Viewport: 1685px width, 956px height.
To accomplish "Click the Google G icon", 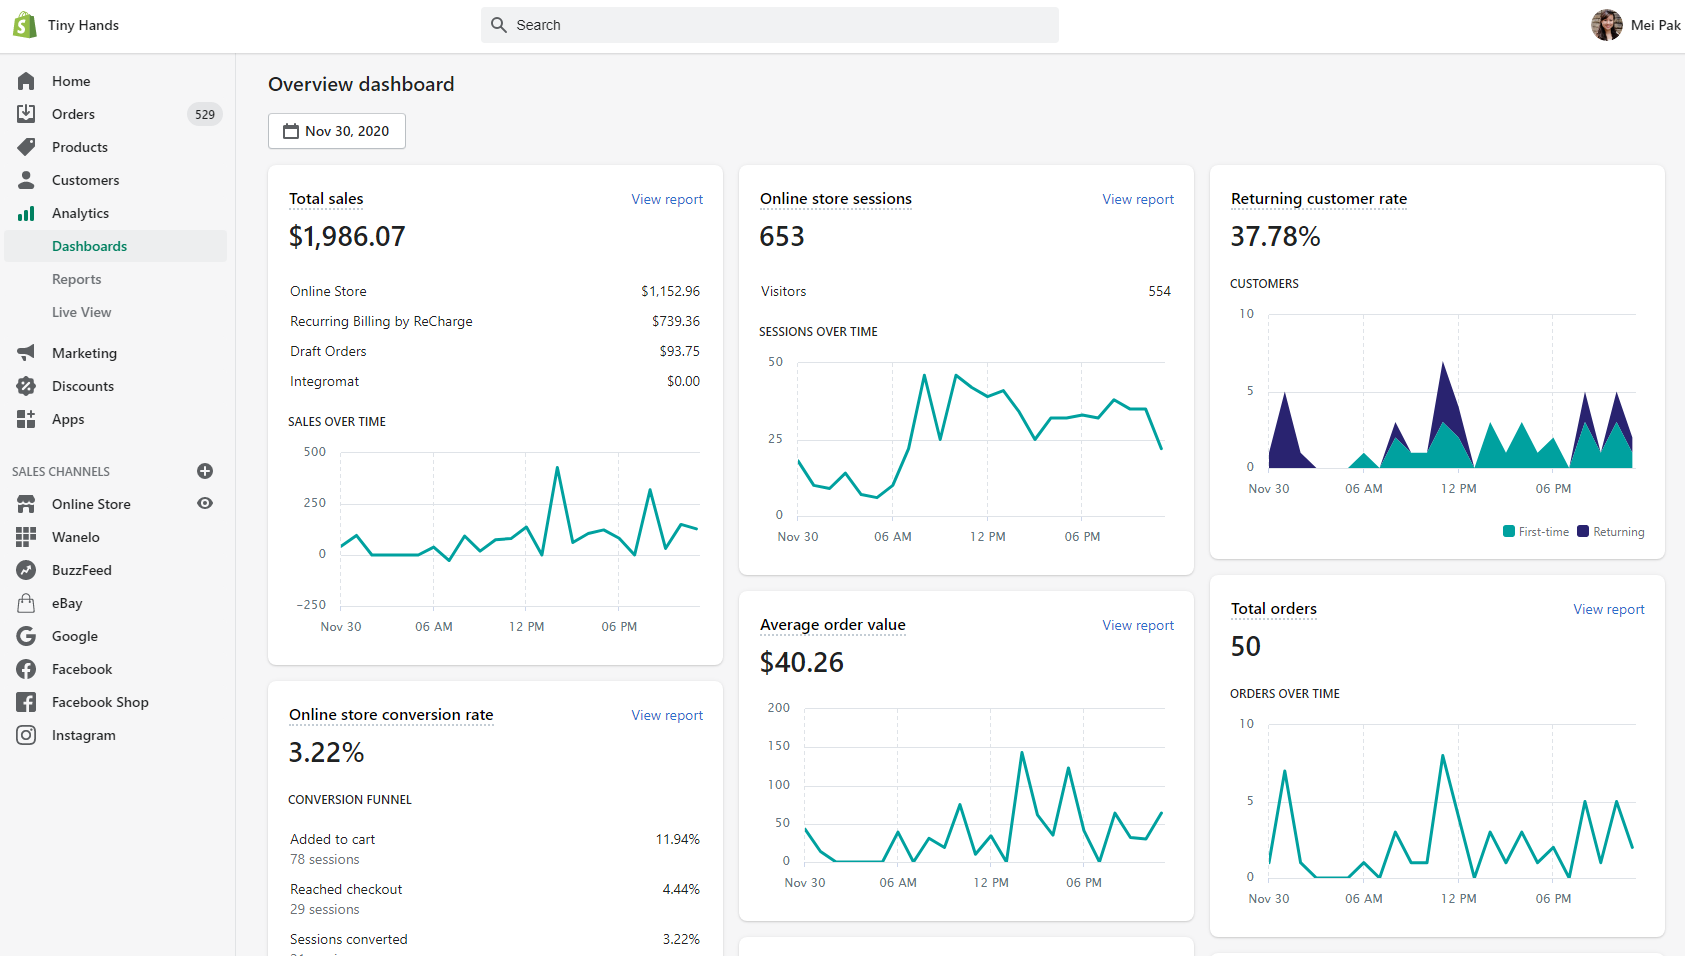I will pyautogui.click(x=26, y=636).
